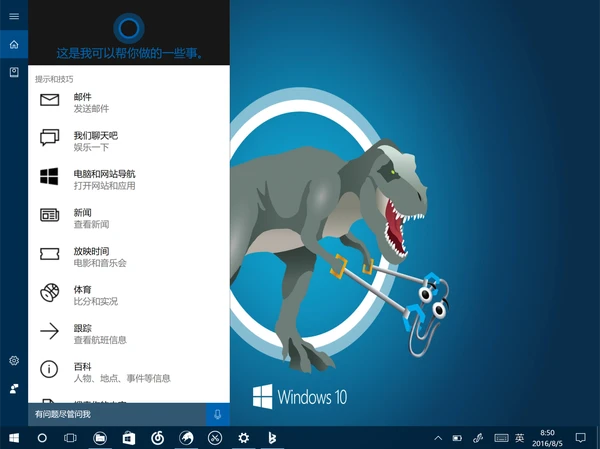Viewport: 600px width, 449px height.
Task: Open the Action Center notification icon
Action: (580, 438)
